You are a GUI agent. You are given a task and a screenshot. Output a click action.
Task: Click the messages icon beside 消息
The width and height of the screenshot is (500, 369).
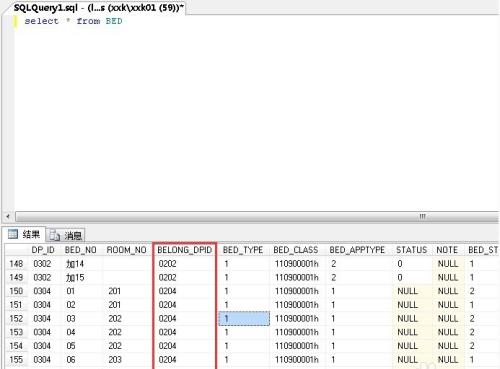coord(54,235)
